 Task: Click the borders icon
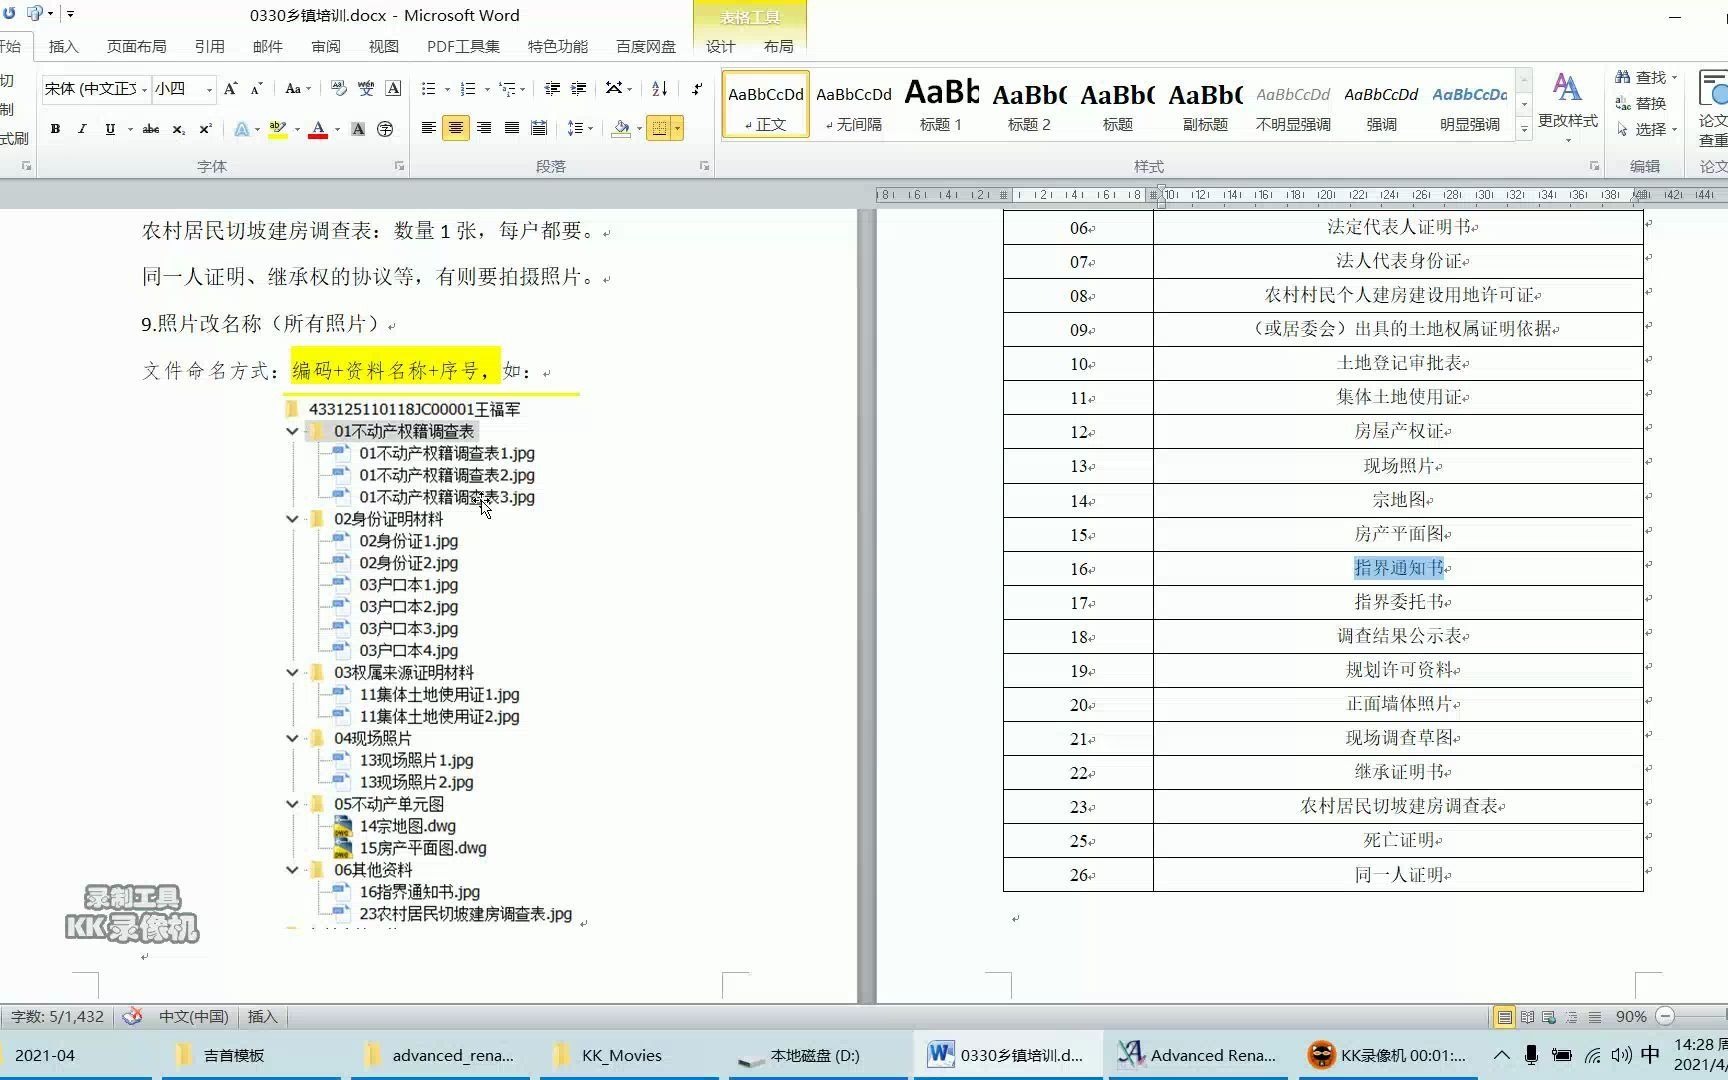tap(659, 128)
